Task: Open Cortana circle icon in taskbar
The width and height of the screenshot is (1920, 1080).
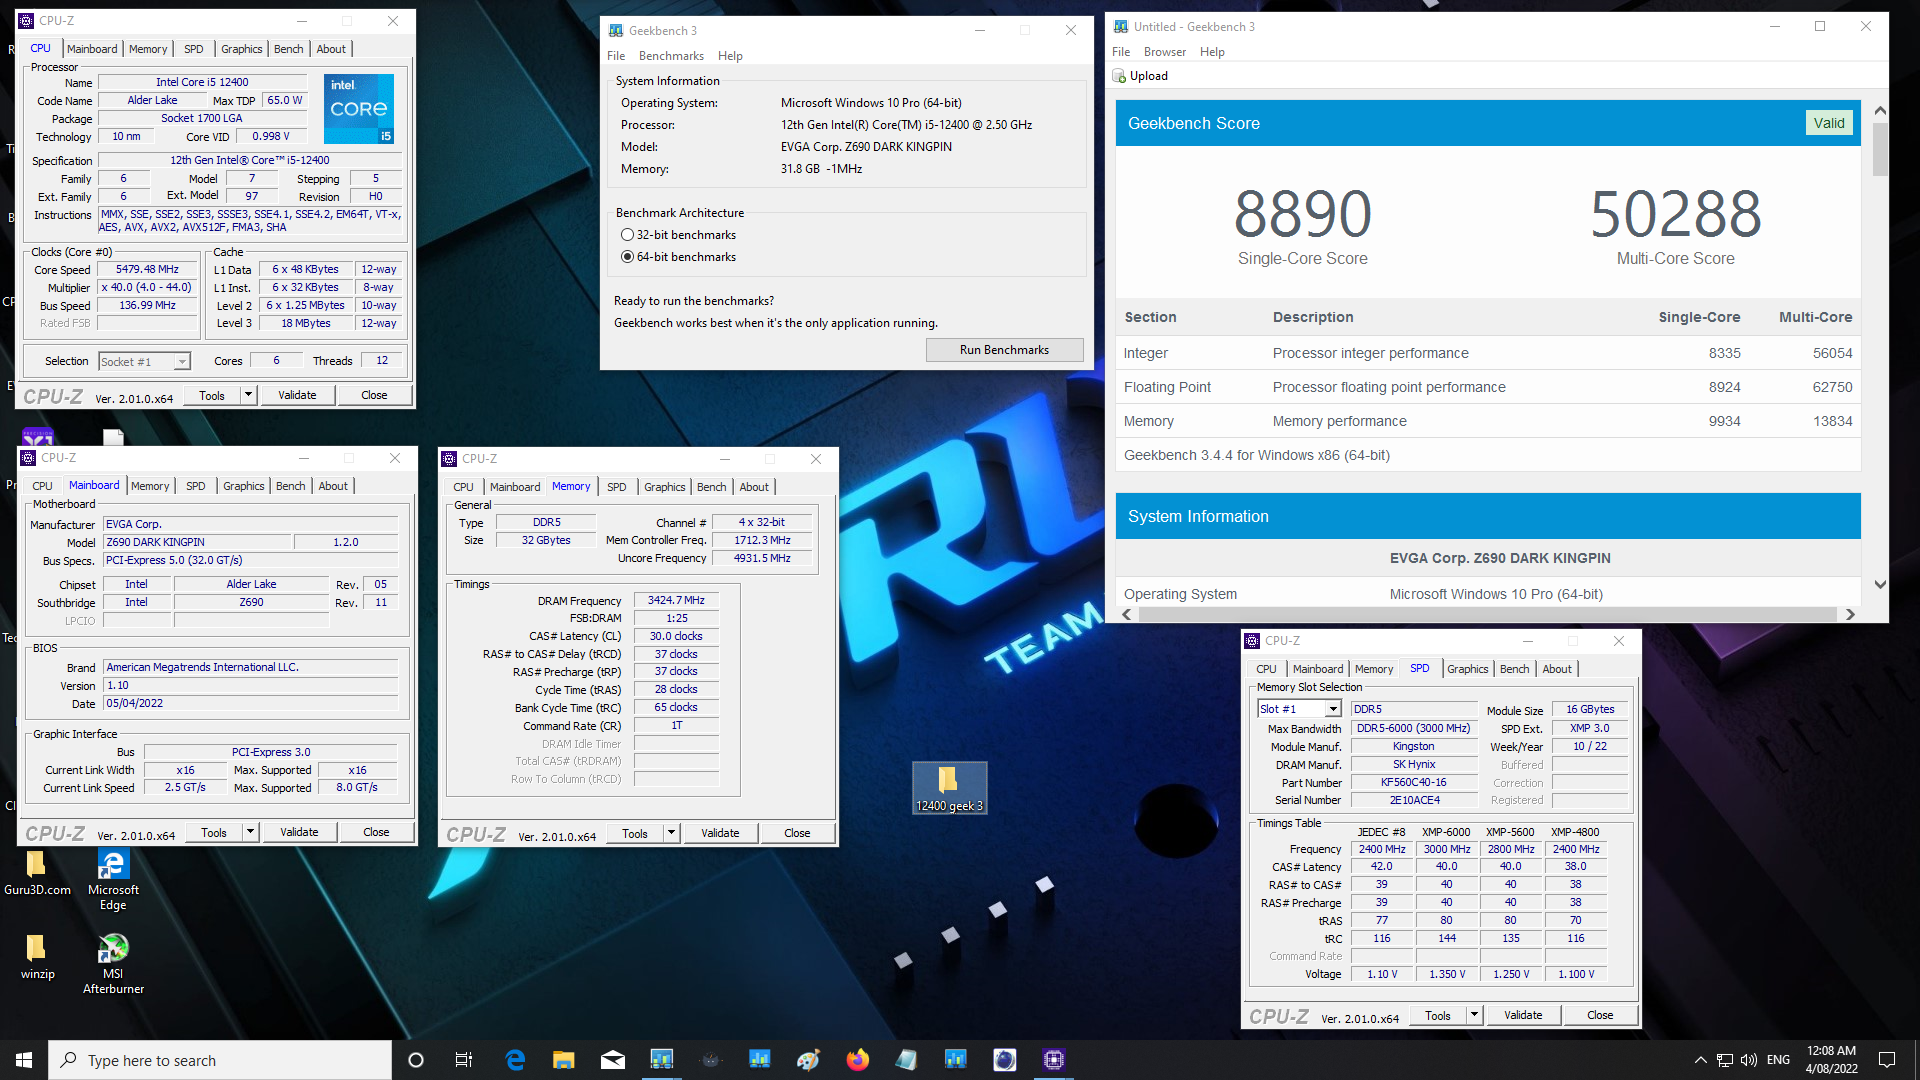Action: (x=416, y=1060)
